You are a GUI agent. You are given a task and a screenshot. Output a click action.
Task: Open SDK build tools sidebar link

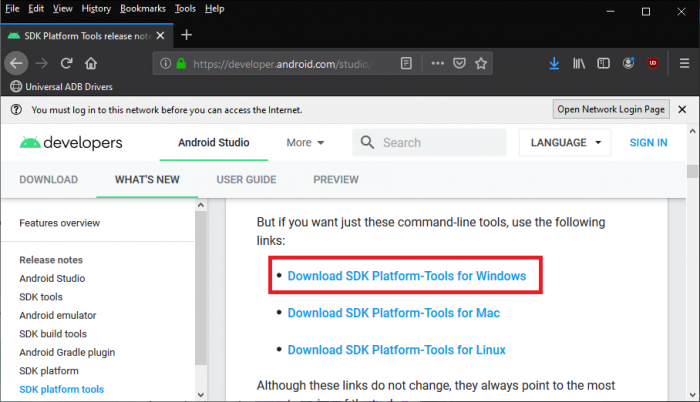tap(53, 334)
